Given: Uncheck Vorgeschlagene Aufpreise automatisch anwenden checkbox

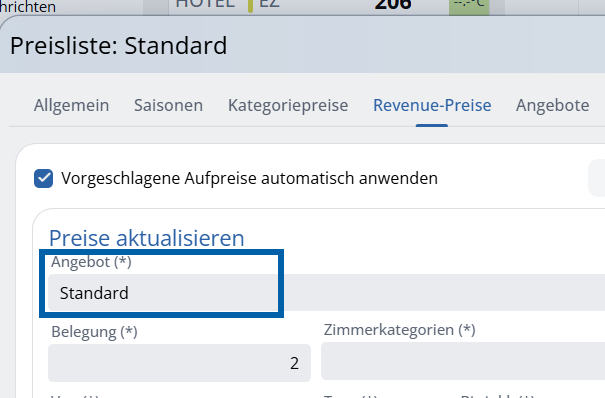Looking at the screenshot, I should click(44, 179).
